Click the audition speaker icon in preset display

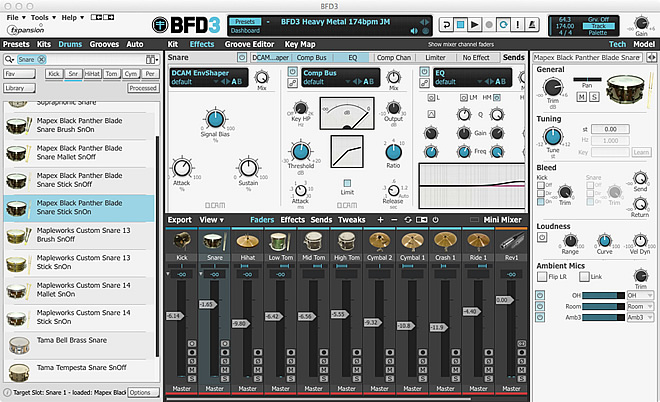pos(414,31)
